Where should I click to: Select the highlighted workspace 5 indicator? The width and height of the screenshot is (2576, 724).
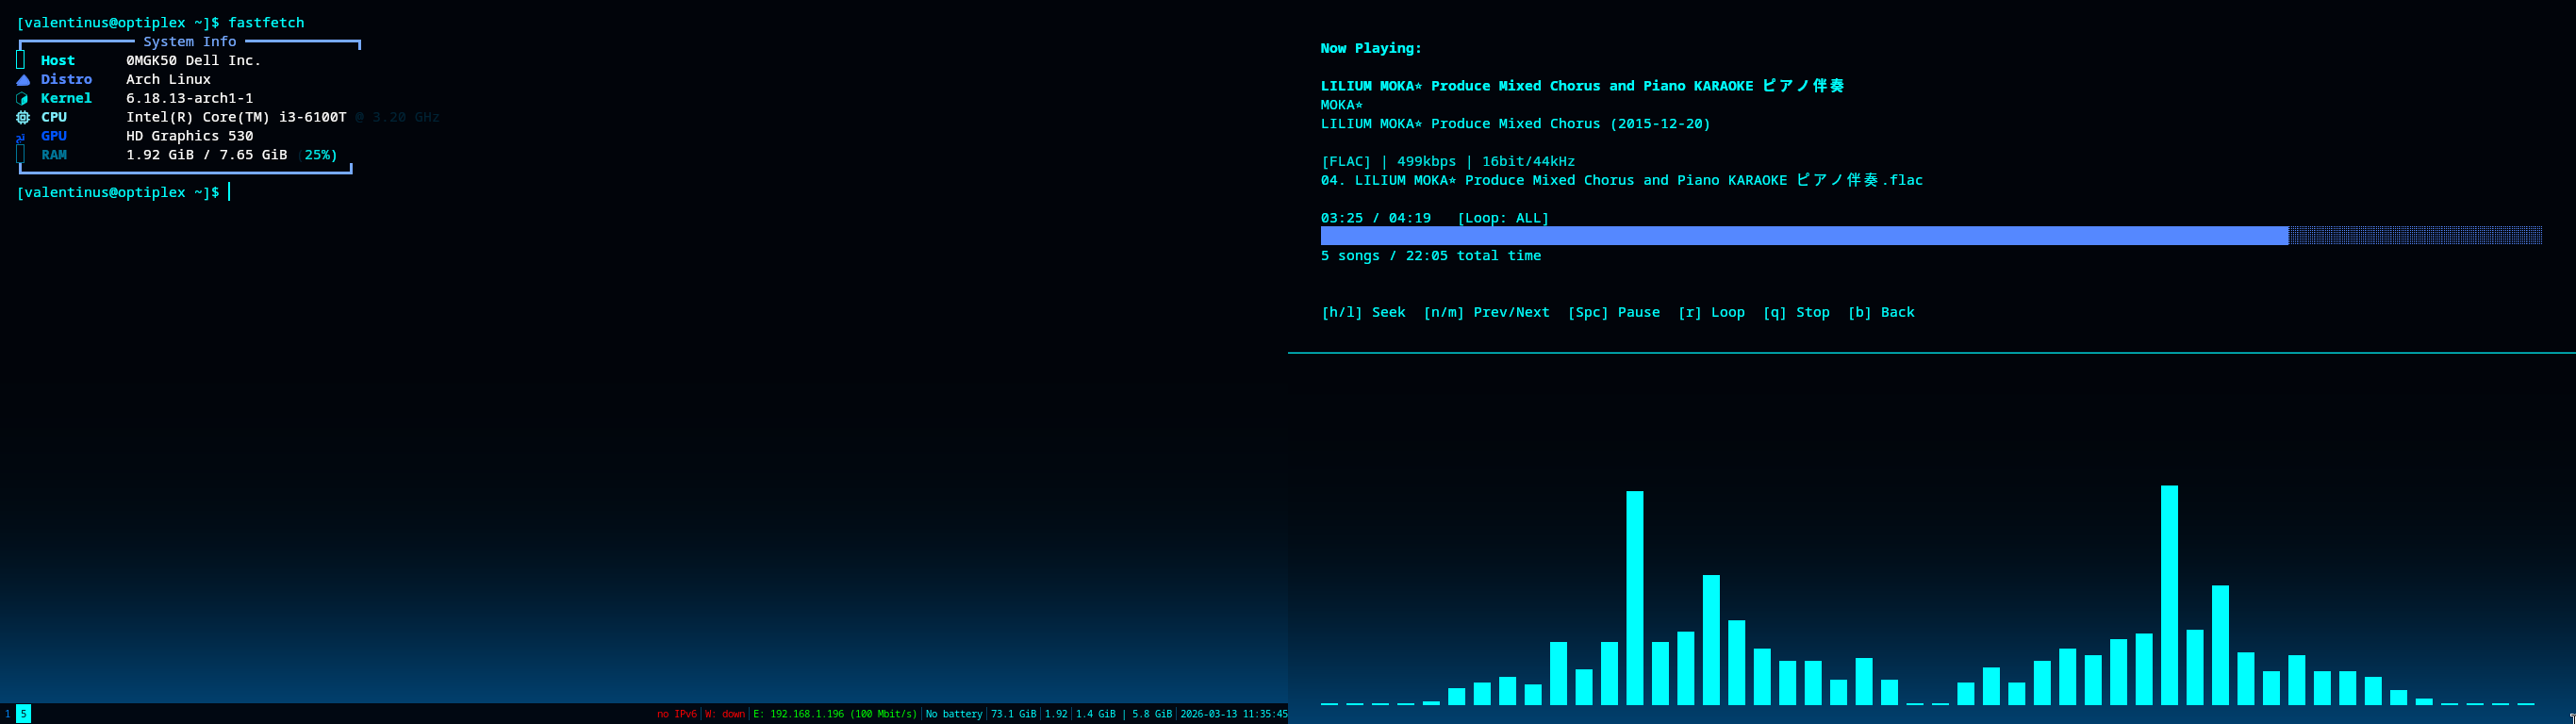point(23,714)
